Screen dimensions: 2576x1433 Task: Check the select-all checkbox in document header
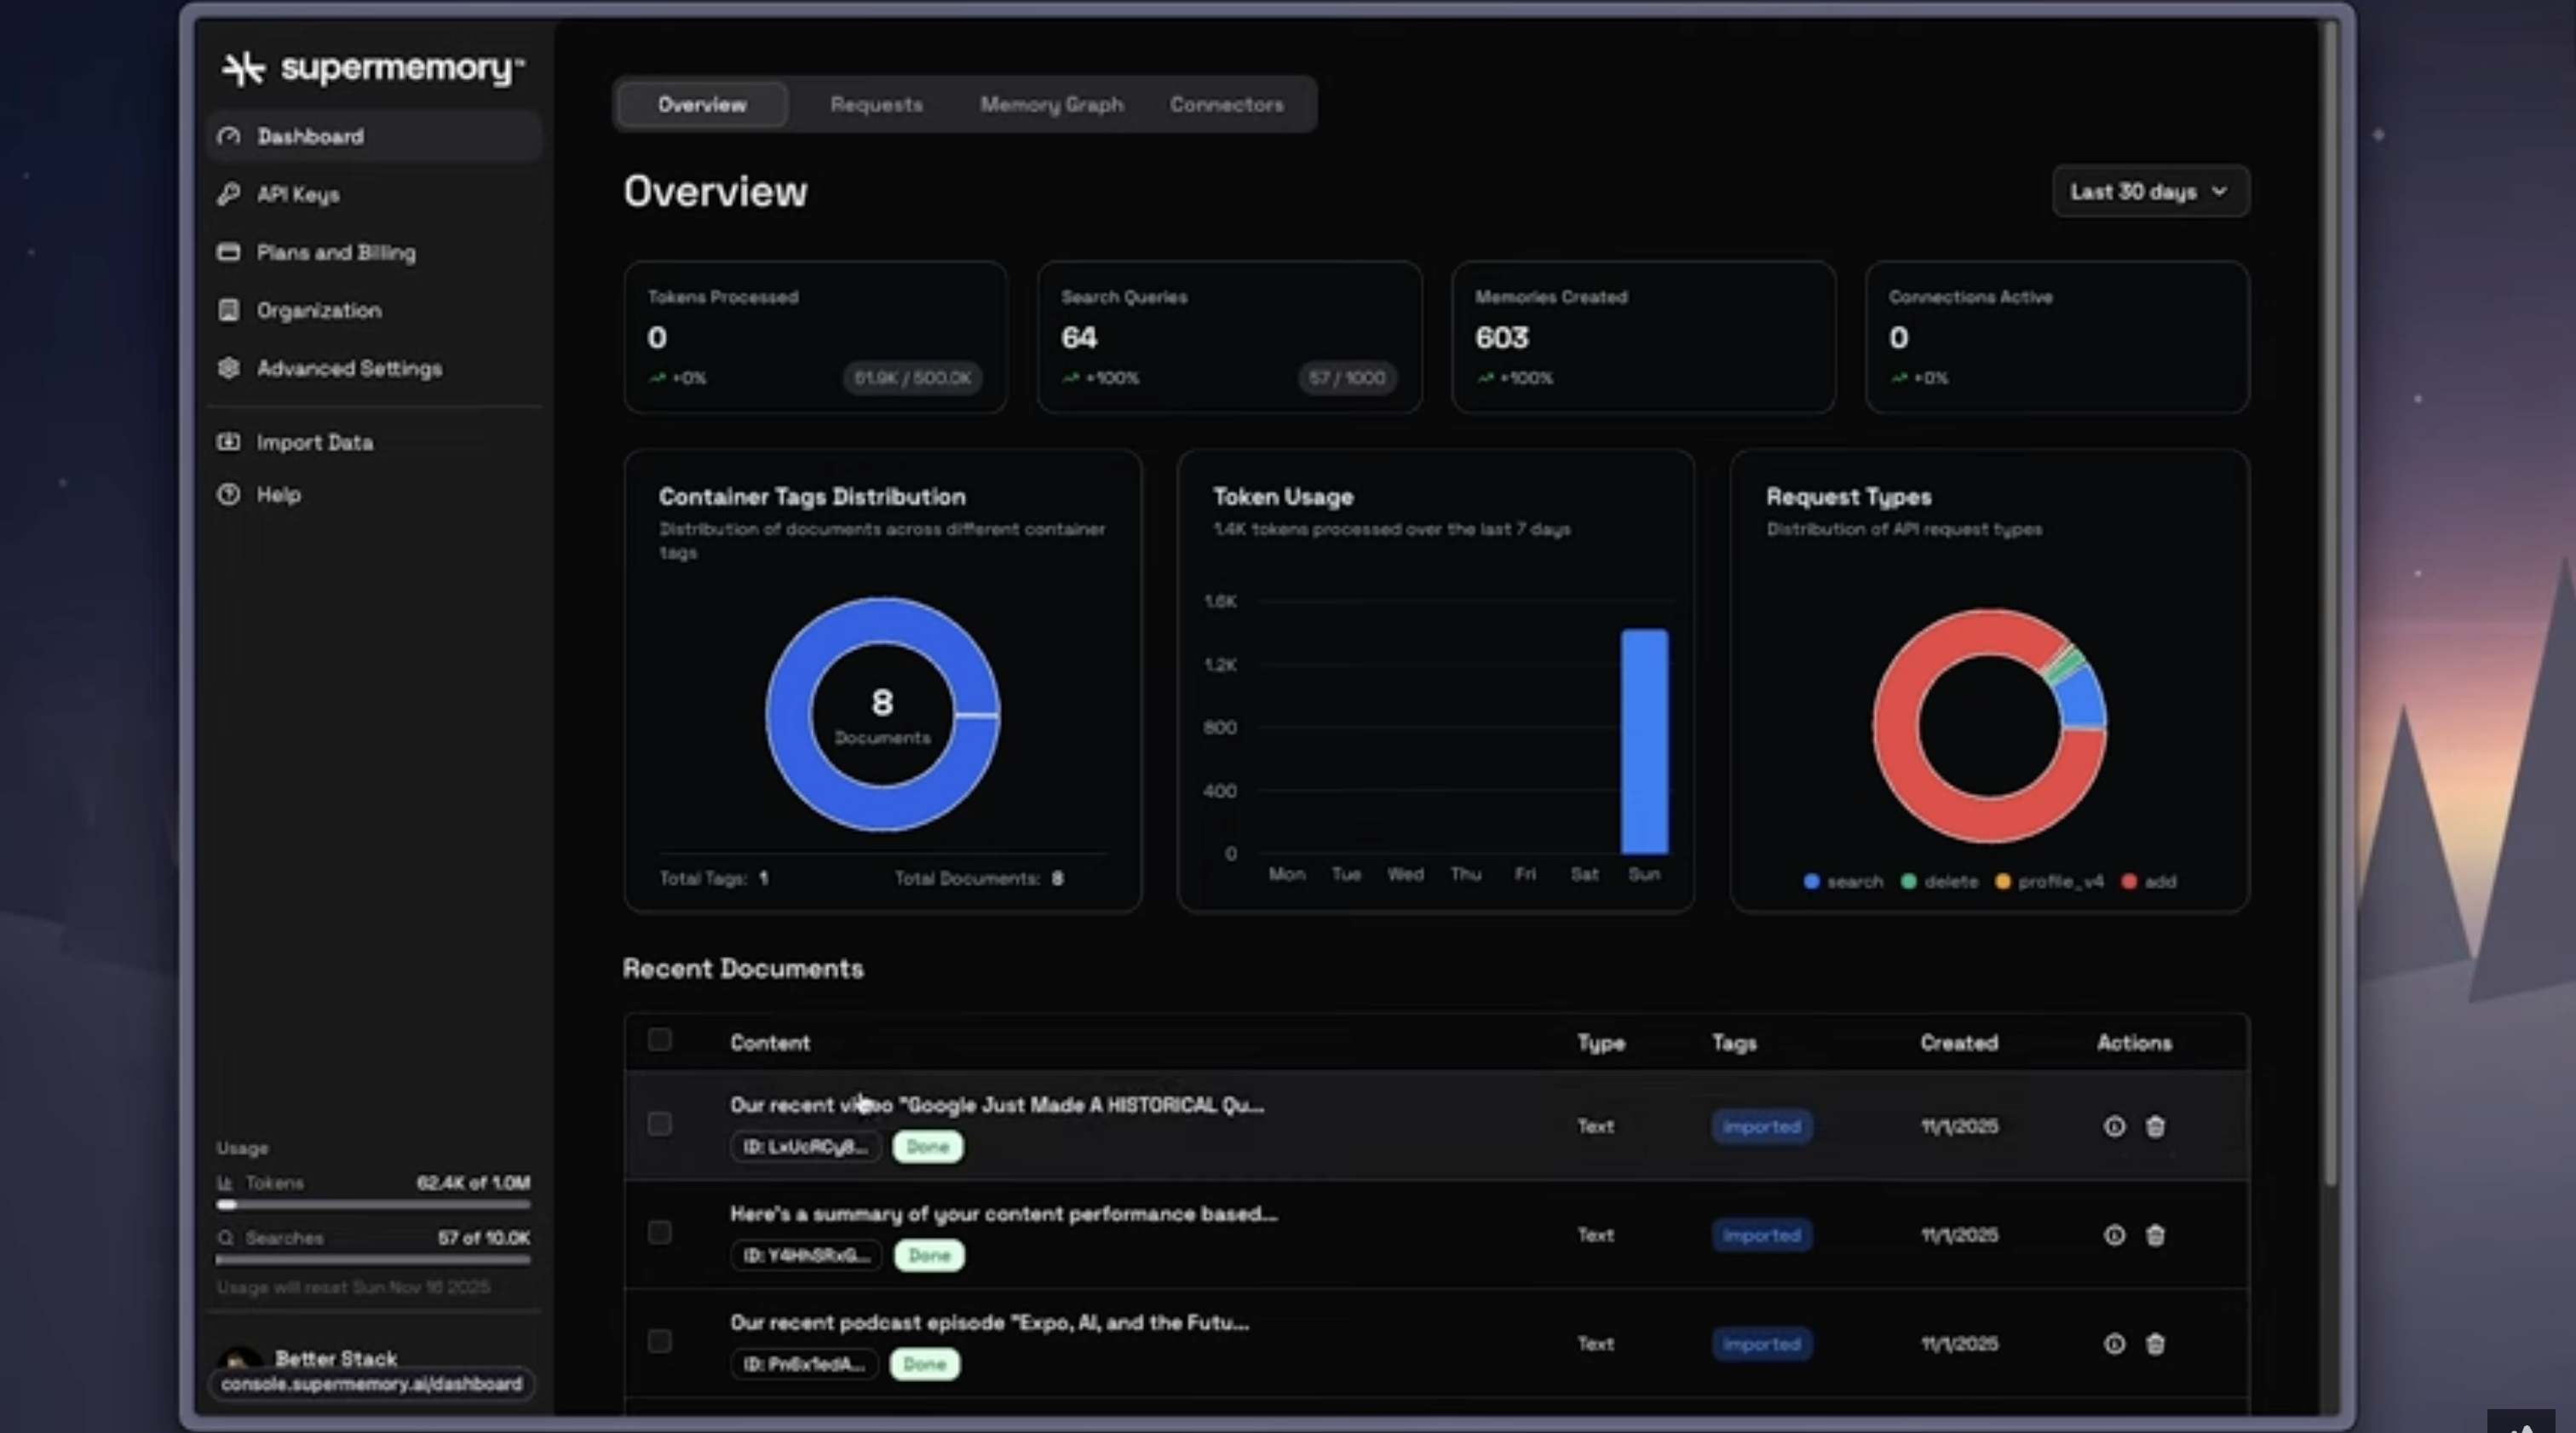pyautogui.click(x=660, y=1040)
